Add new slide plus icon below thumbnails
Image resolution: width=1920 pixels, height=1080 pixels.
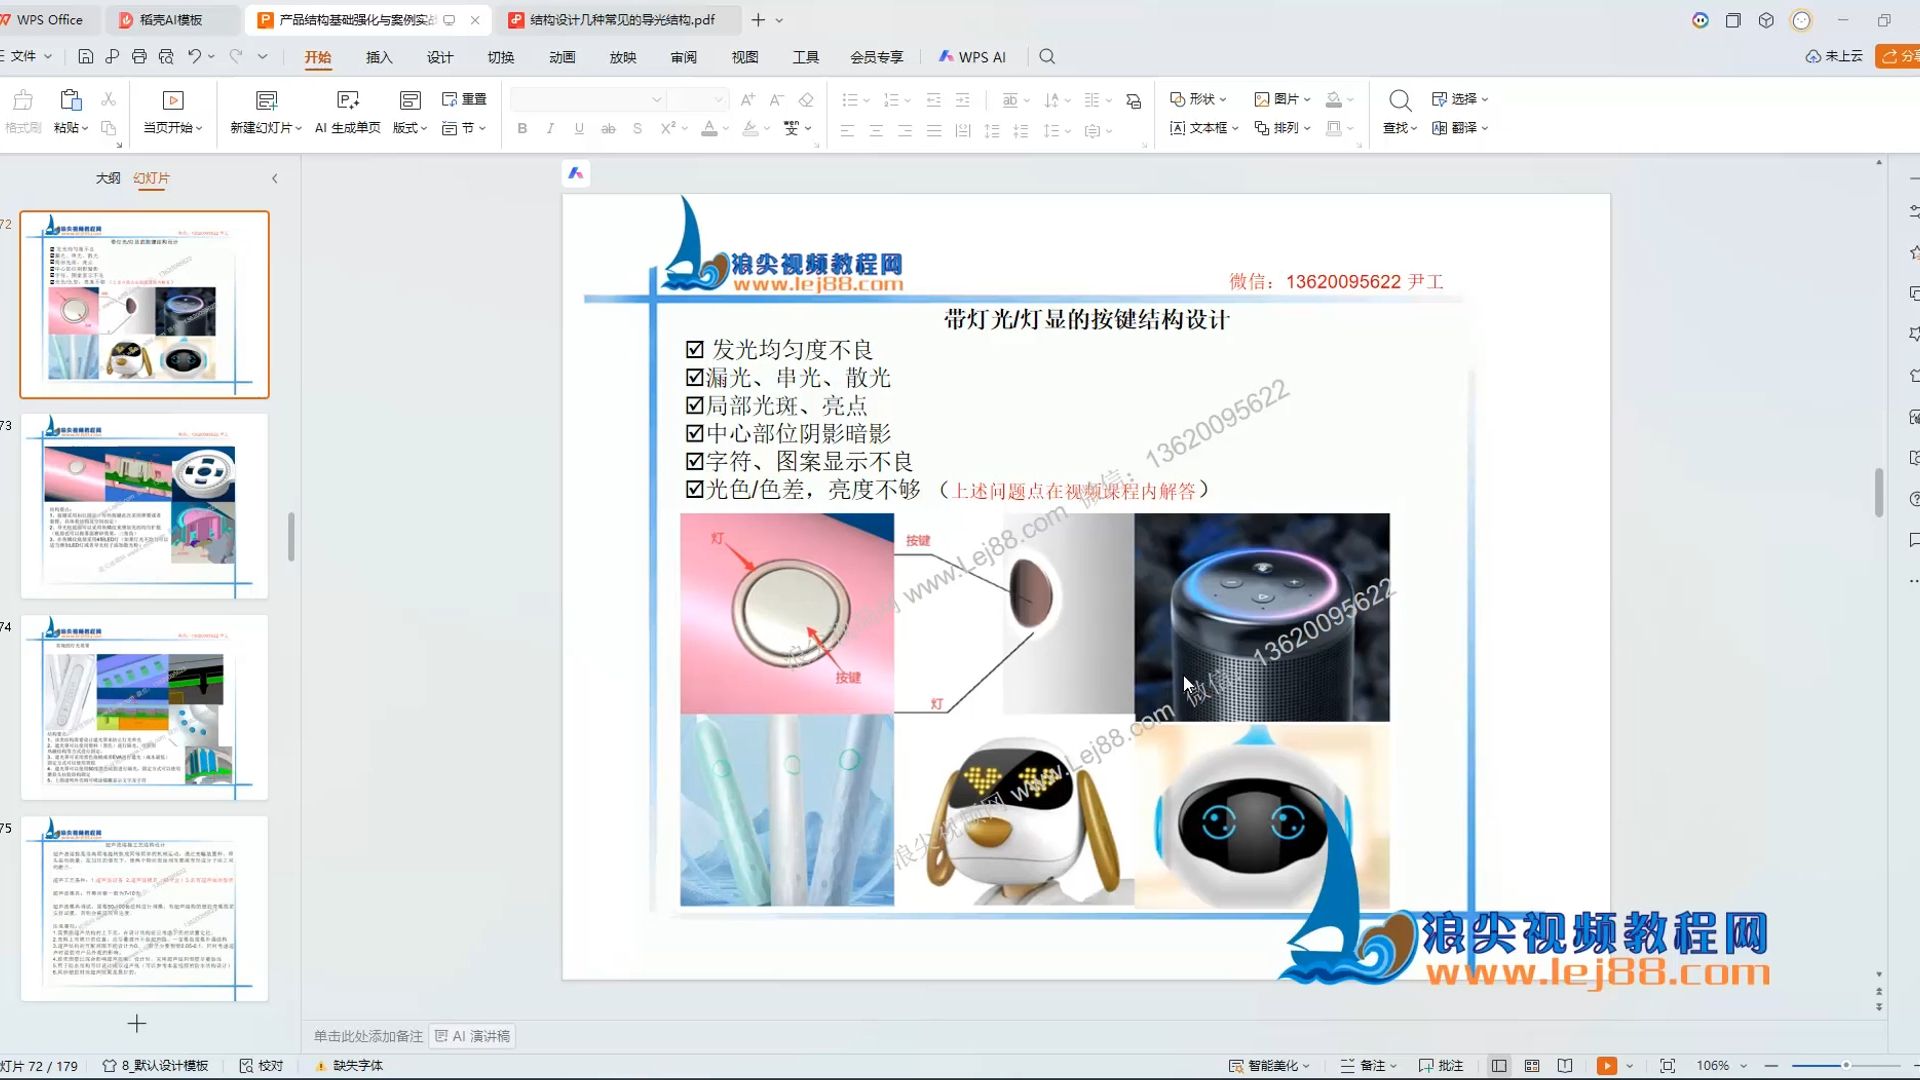[137, 1023]
